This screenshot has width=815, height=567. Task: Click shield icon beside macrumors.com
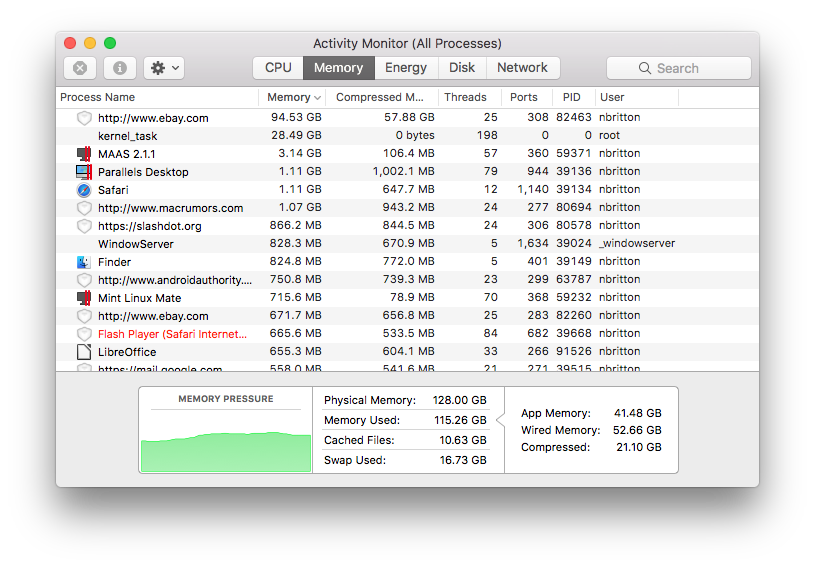84,208
